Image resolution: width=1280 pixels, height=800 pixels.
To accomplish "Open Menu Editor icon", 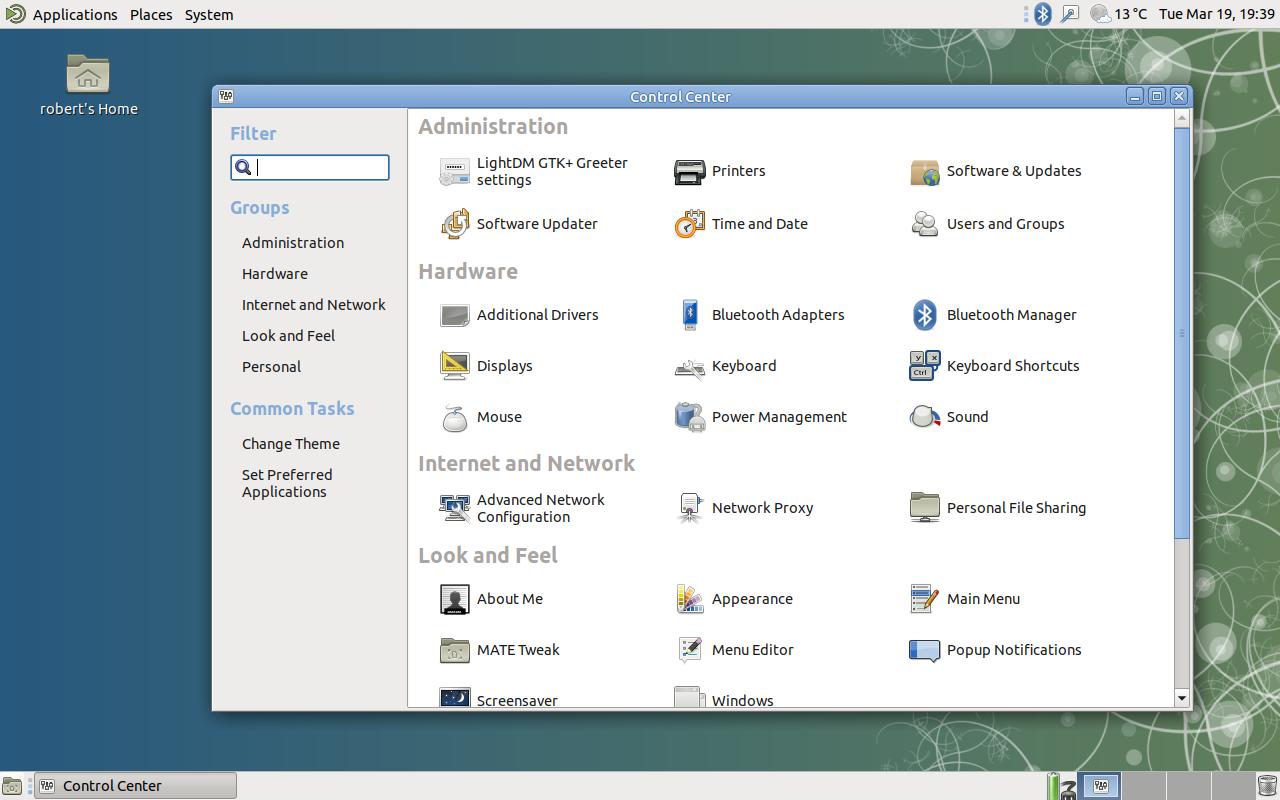I will 690,650.
